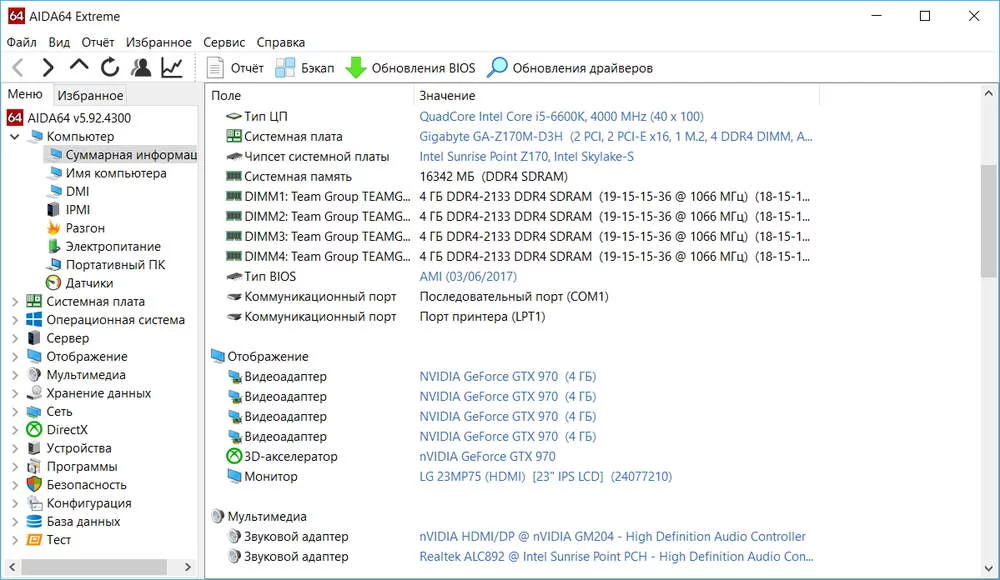Collapse the Компьютер tree node

pyautogui.click(x=14, y=137)
